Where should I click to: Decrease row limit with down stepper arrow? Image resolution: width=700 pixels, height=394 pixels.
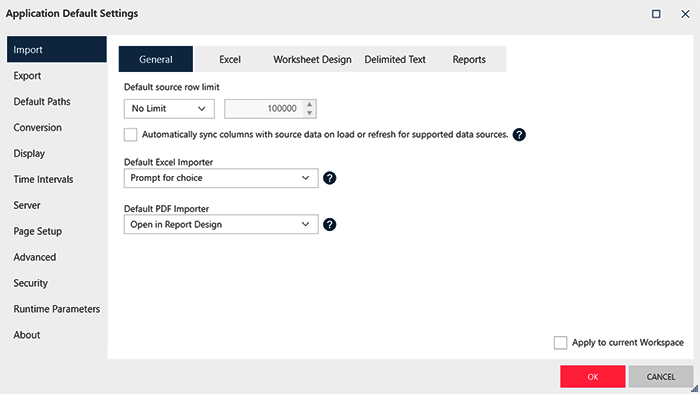pos(309,113)
